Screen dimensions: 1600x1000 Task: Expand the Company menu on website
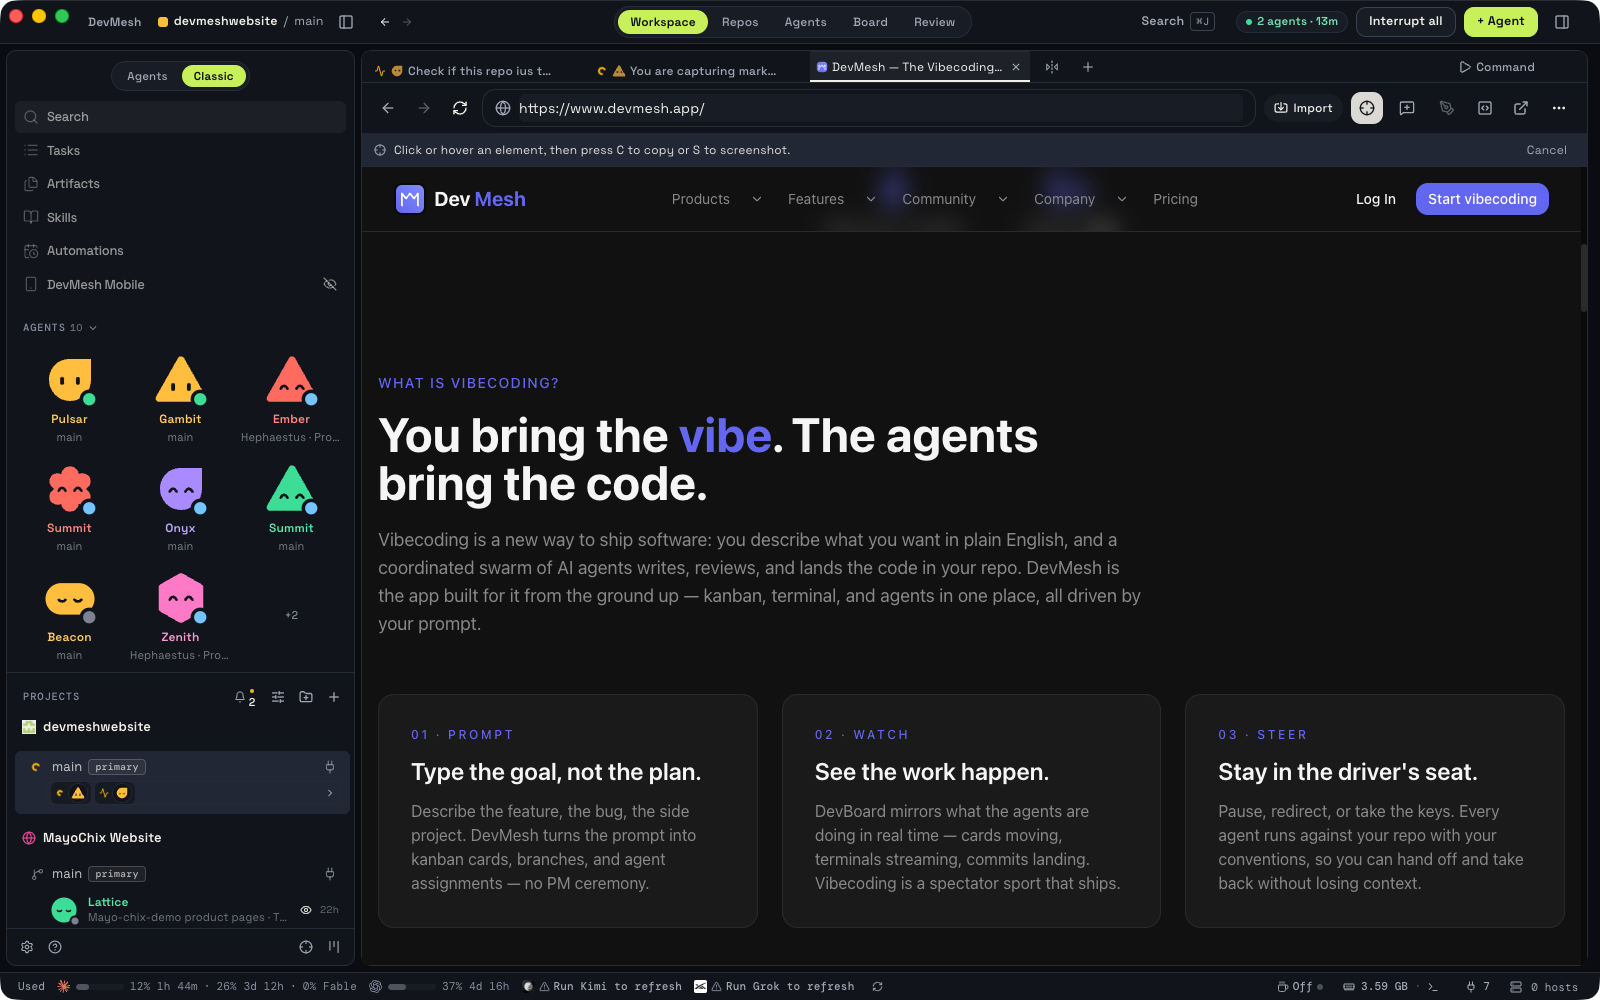pyautogui.click(x=1080, y=199)
